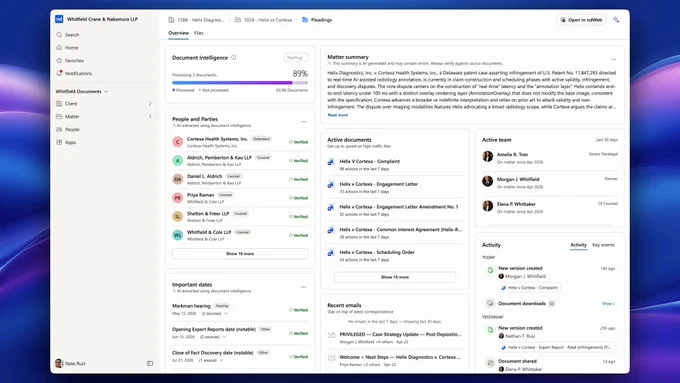This screenshot has height=383, width=680.
Task: Click 89% processing value
Action: 300,74
